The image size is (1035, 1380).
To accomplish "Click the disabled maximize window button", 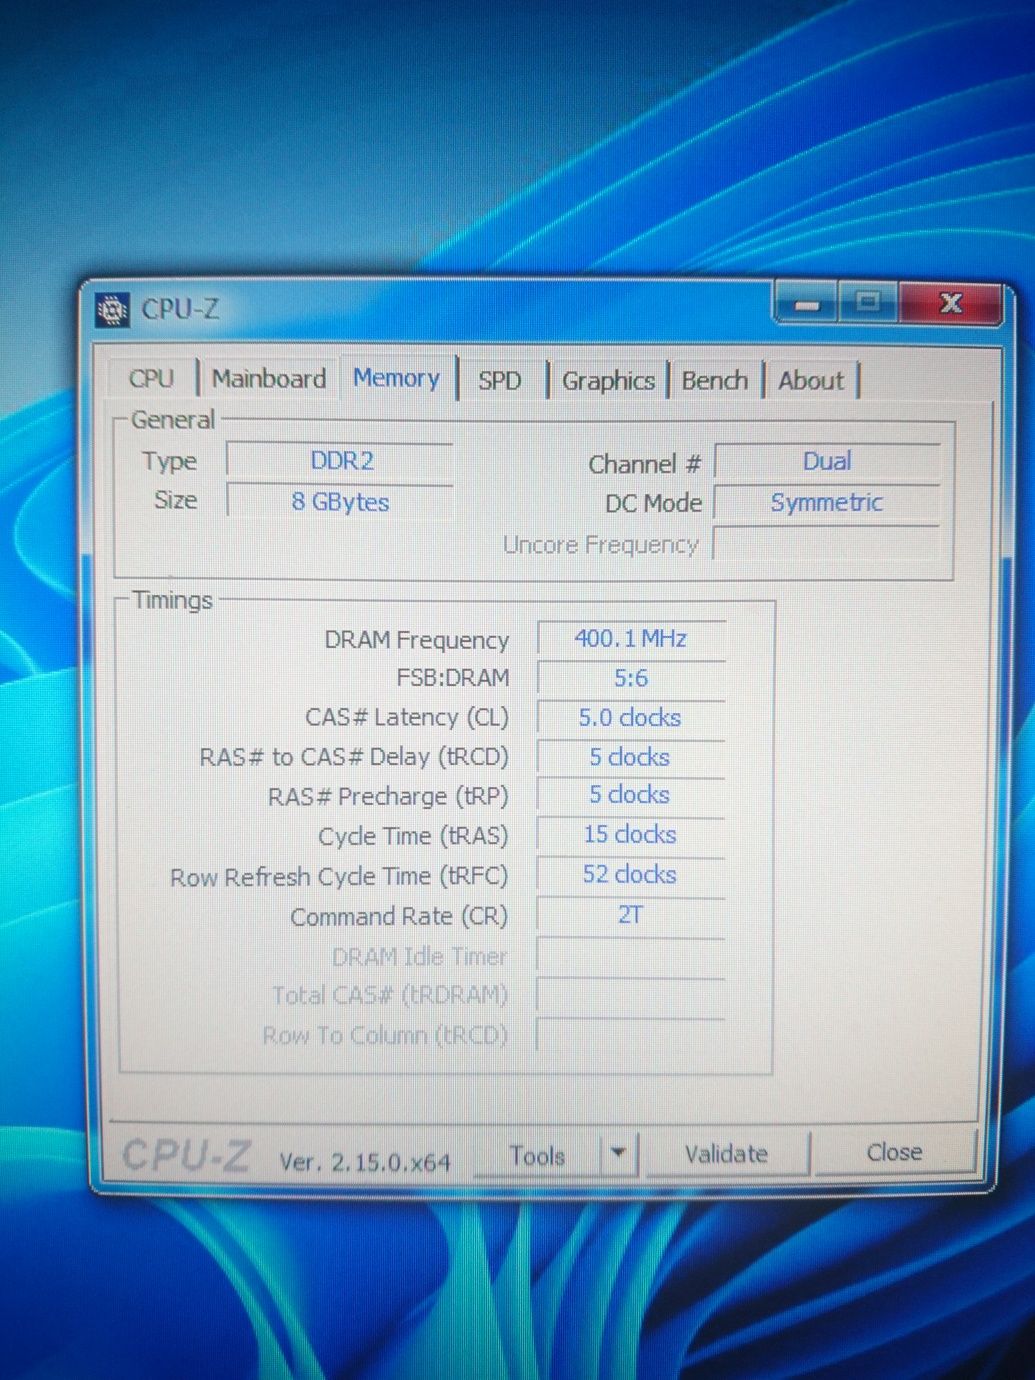I will (x=868, y=302).
